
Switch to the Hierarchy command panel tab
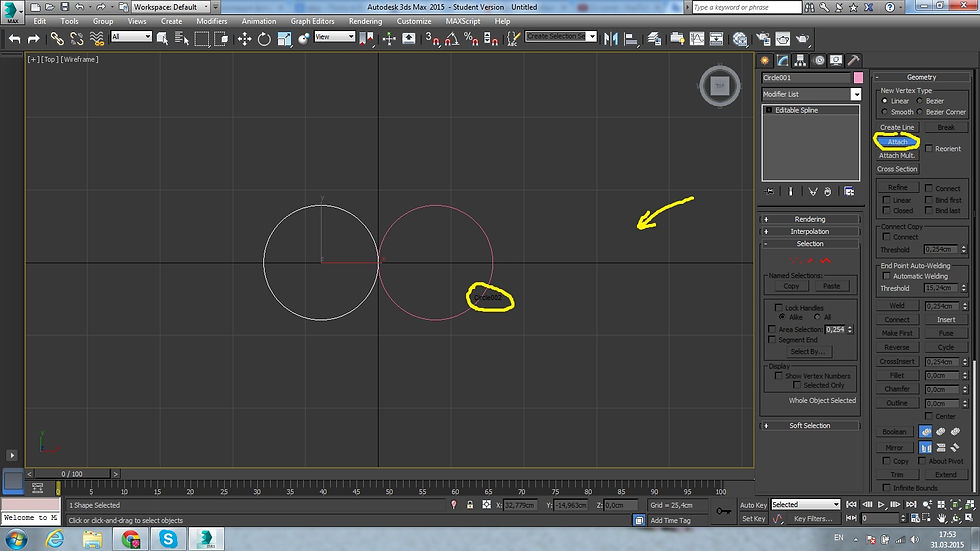800,61
